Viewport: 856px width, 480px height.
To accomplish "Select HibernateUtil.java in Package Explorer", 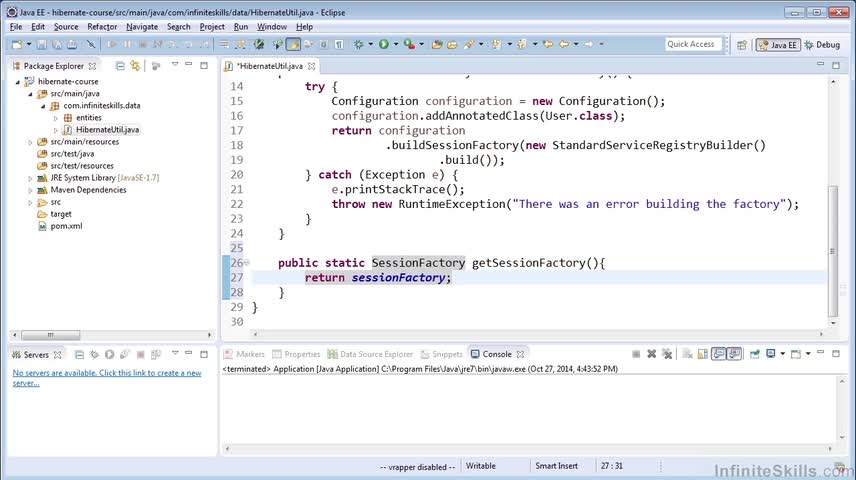I will tap(107, 130).
